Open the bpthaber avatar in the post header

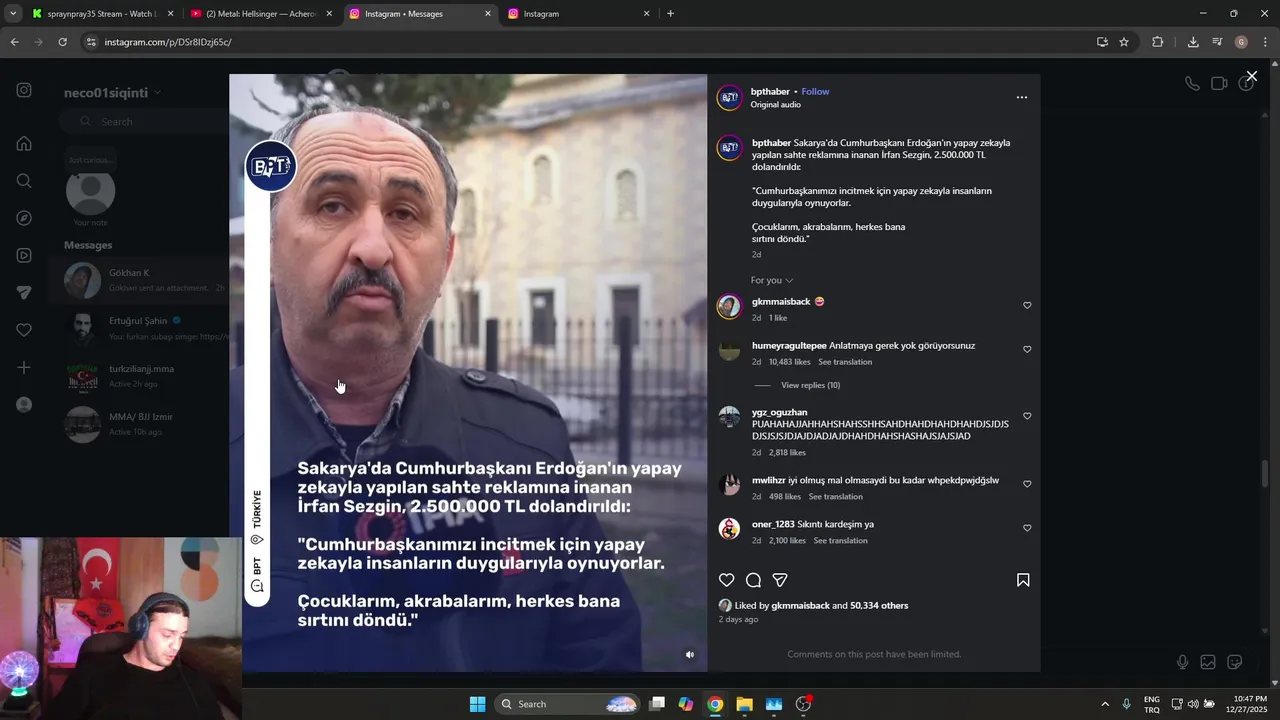(730, 97)
